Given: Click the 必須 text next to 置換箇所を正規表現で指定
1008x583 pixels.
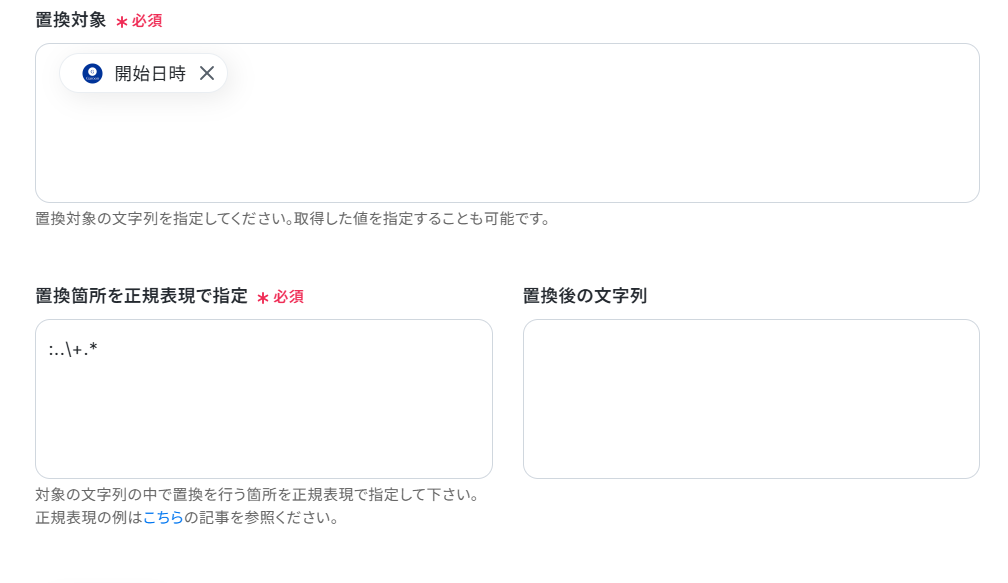Looking at the screenshot, I should point(288,297).
